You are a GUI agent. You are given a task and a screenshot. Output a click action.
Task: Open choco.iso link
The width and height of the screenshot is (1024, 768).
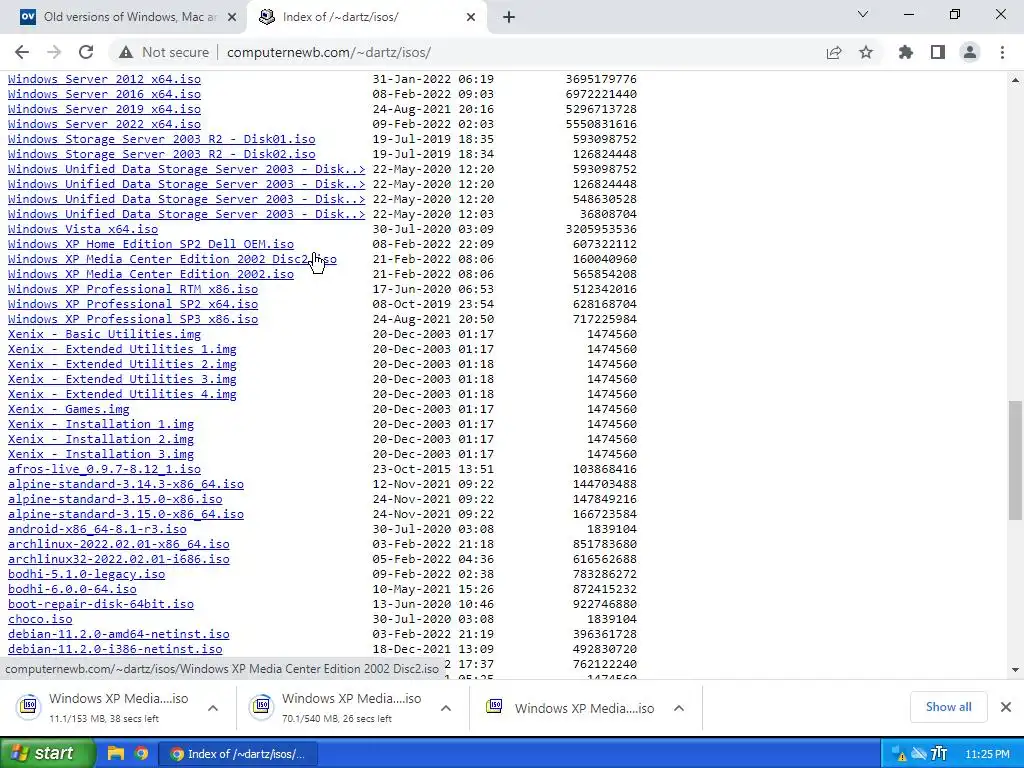[40, 619]
